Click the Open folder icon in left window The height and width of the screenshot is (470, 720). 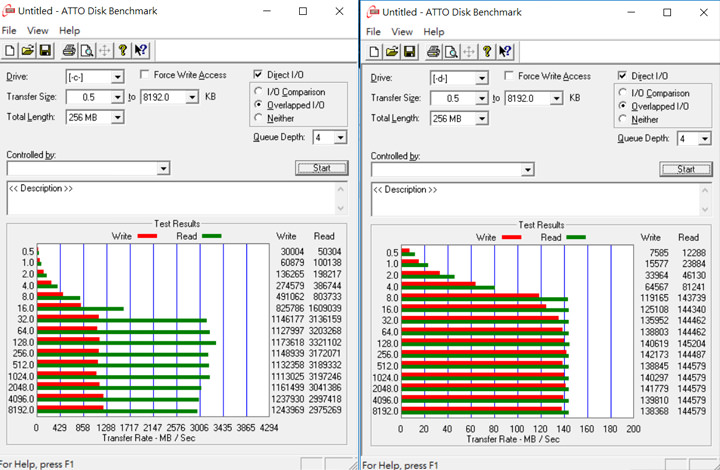[27, 51]
